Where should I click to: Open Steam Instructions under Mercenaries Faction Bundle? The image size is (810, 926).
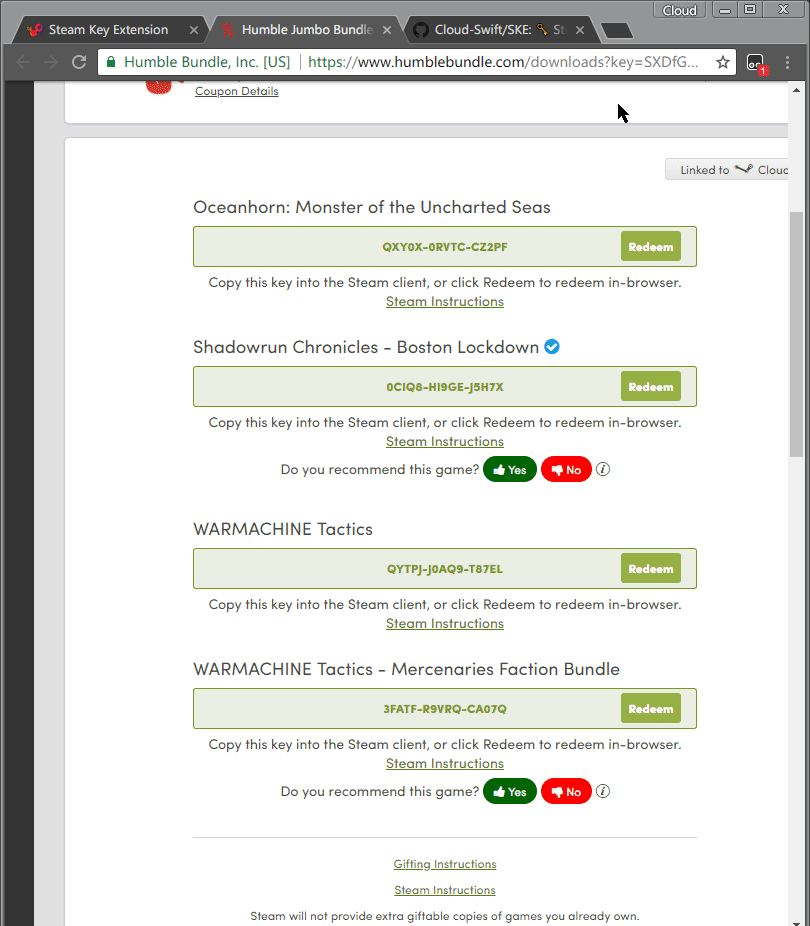tap(445, 763)
